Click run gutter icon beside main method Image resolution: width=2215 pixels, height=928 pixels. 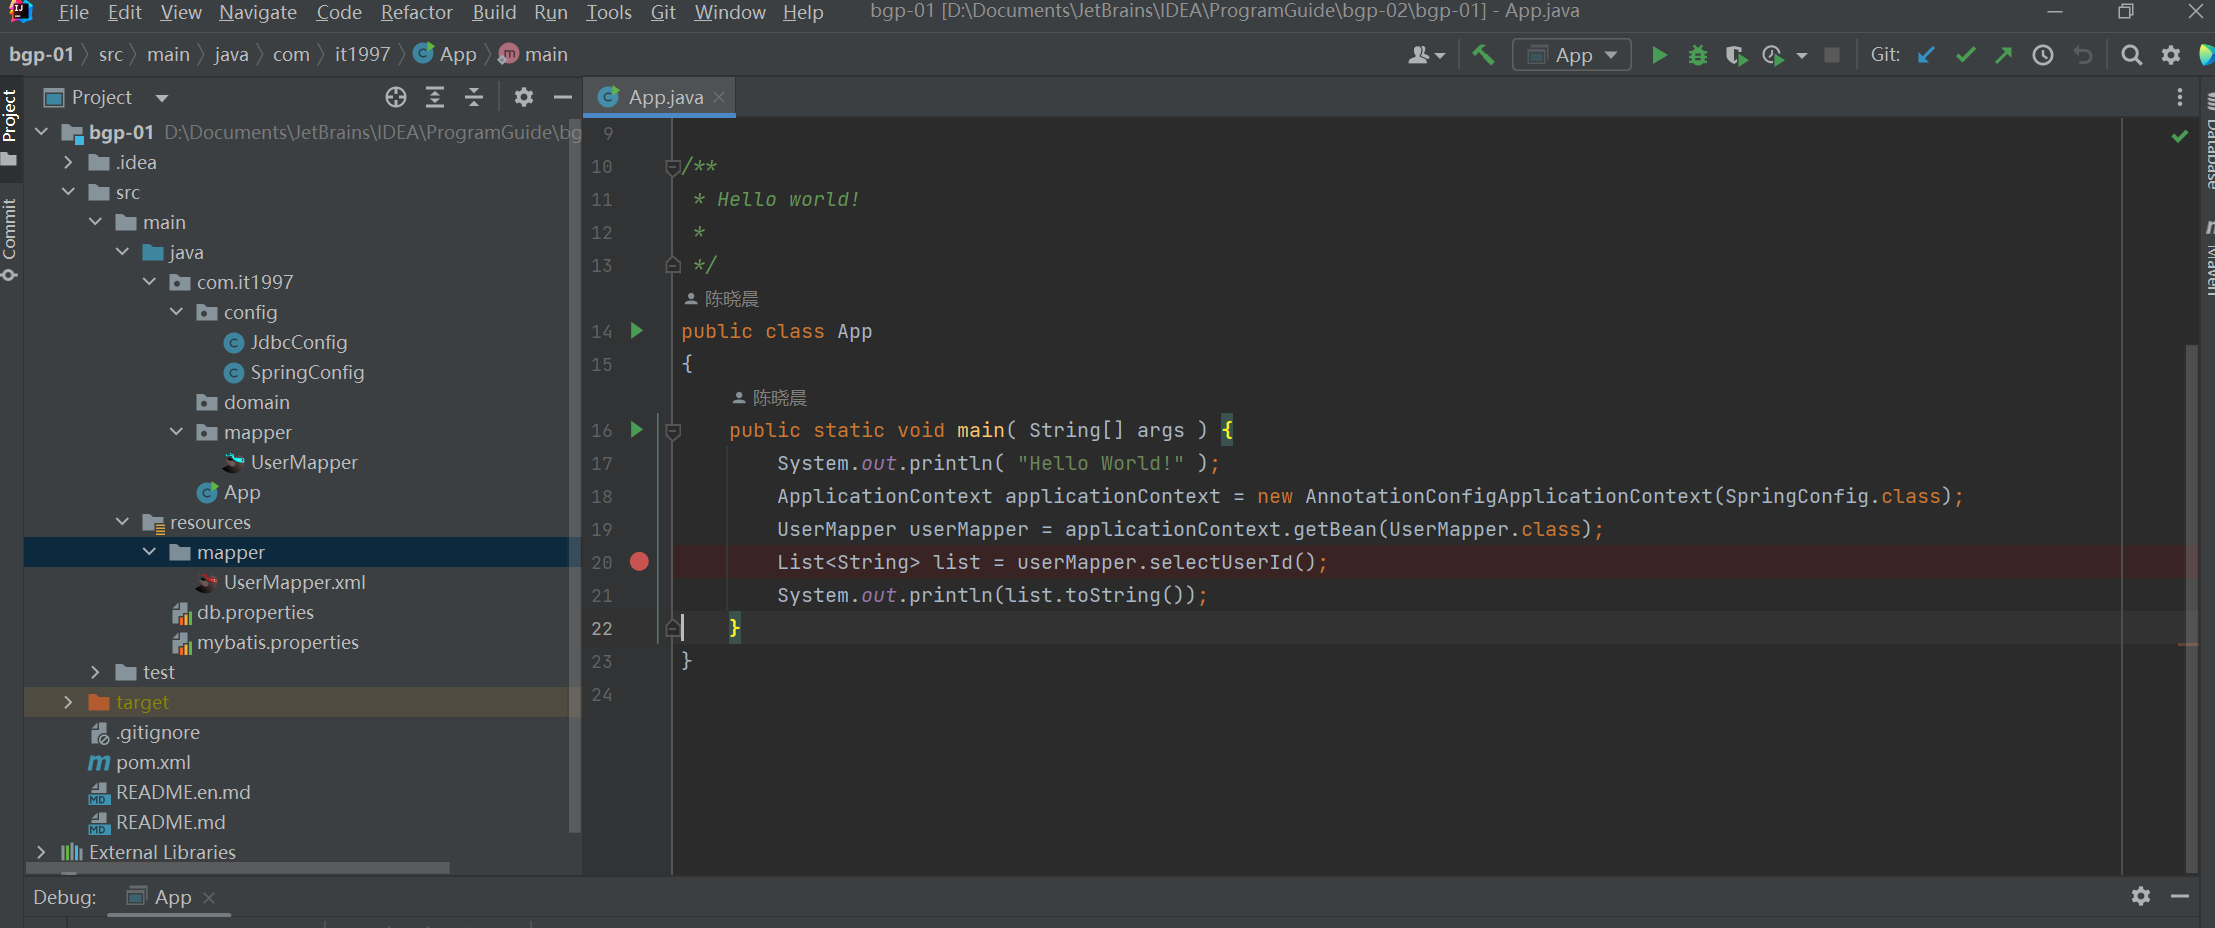[x=637, y=430]
